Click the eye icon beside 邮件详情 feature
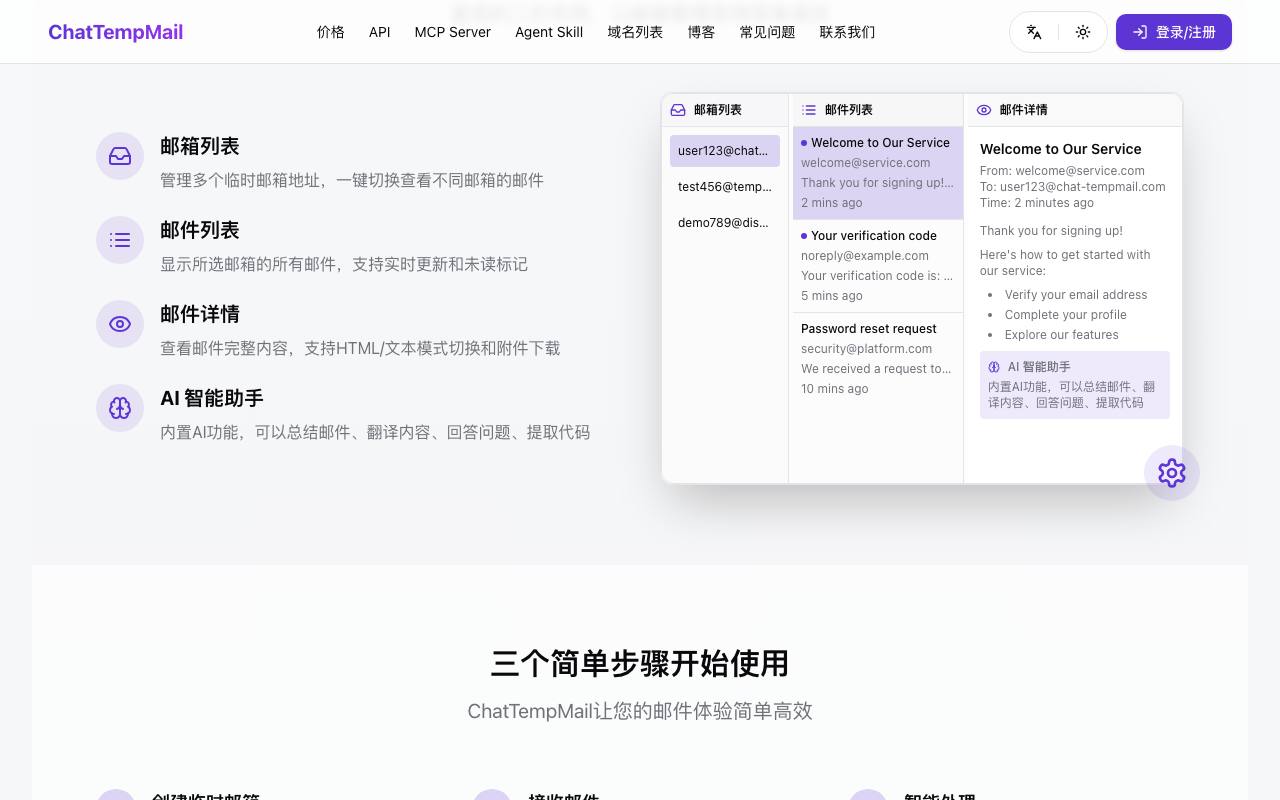 120,324
